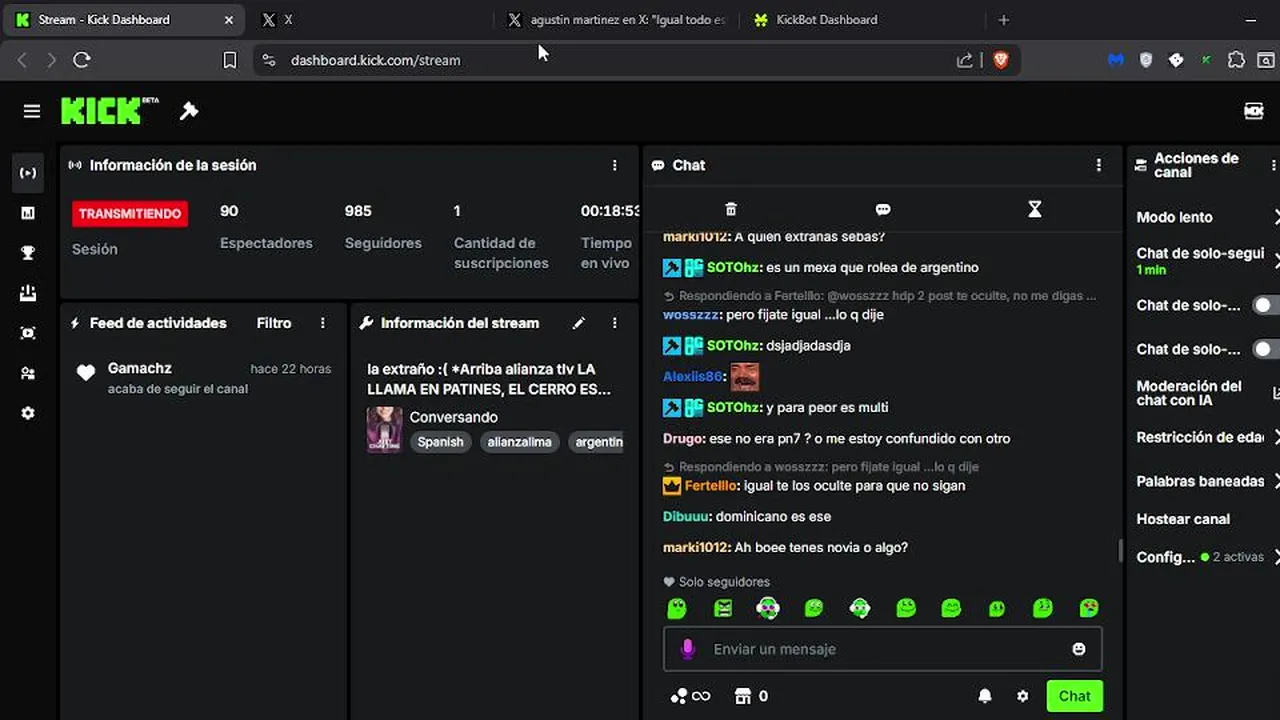Image resolution: width=1280 pixels, height=720 pixels.
Task: Open the capture frame icon in the sidebar
Action: (x=28, y=333)
